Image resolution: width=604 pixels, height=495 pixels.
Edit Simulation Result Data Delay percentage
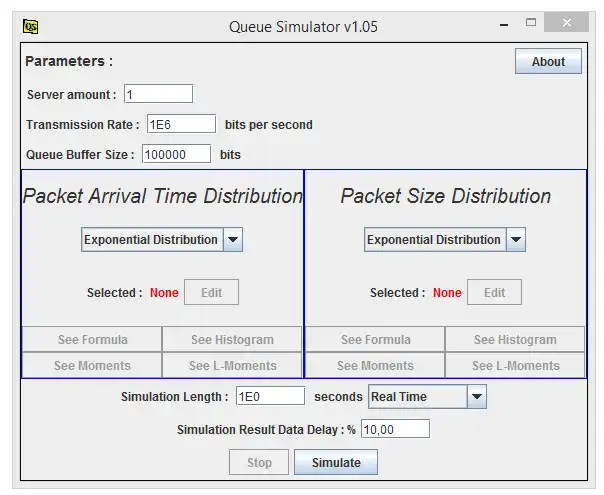click(x=395, y=429)
